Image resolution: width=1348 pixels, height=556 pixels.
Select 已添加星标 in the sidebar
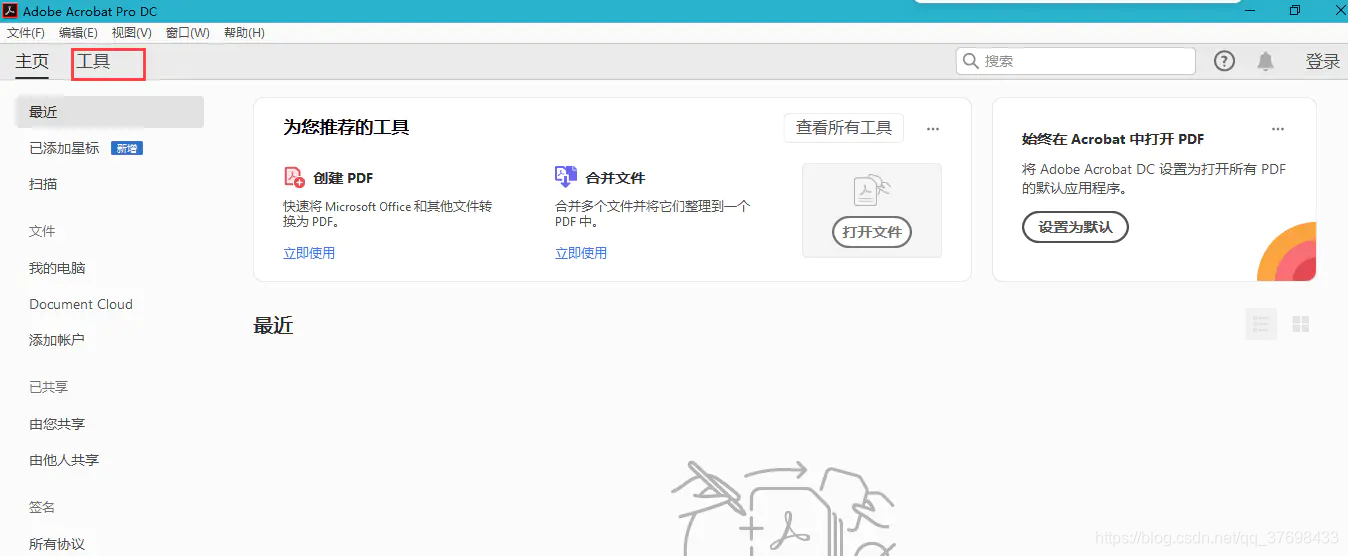64,148
